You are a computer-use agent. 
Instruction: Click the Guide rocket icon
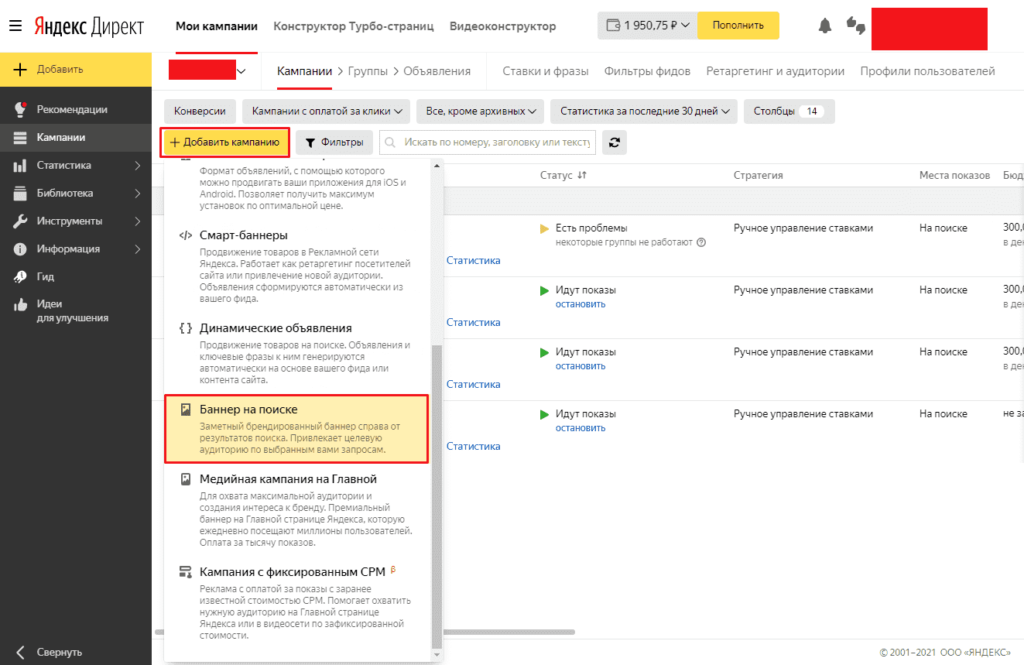point(20,276)
